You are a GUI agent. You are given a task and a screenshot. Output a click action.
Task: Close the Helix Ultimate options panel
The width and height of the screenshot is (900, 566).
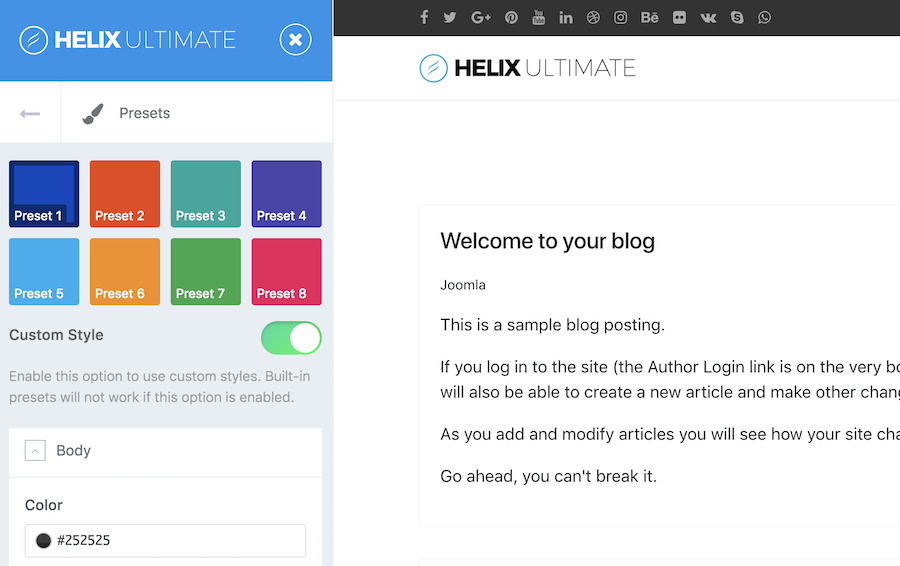point(295,40)
